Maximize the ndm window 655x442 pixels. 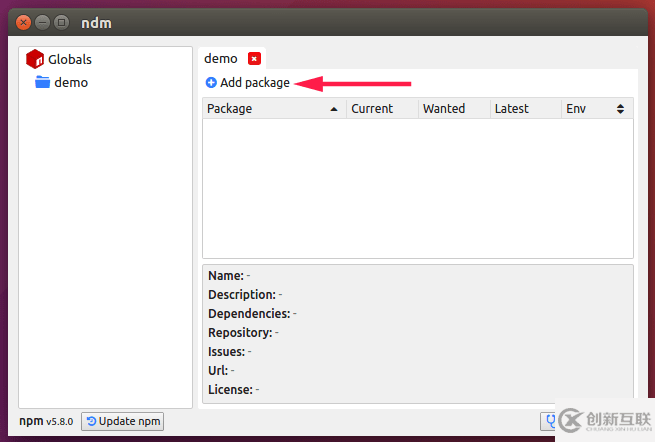(x=62, y=21)
